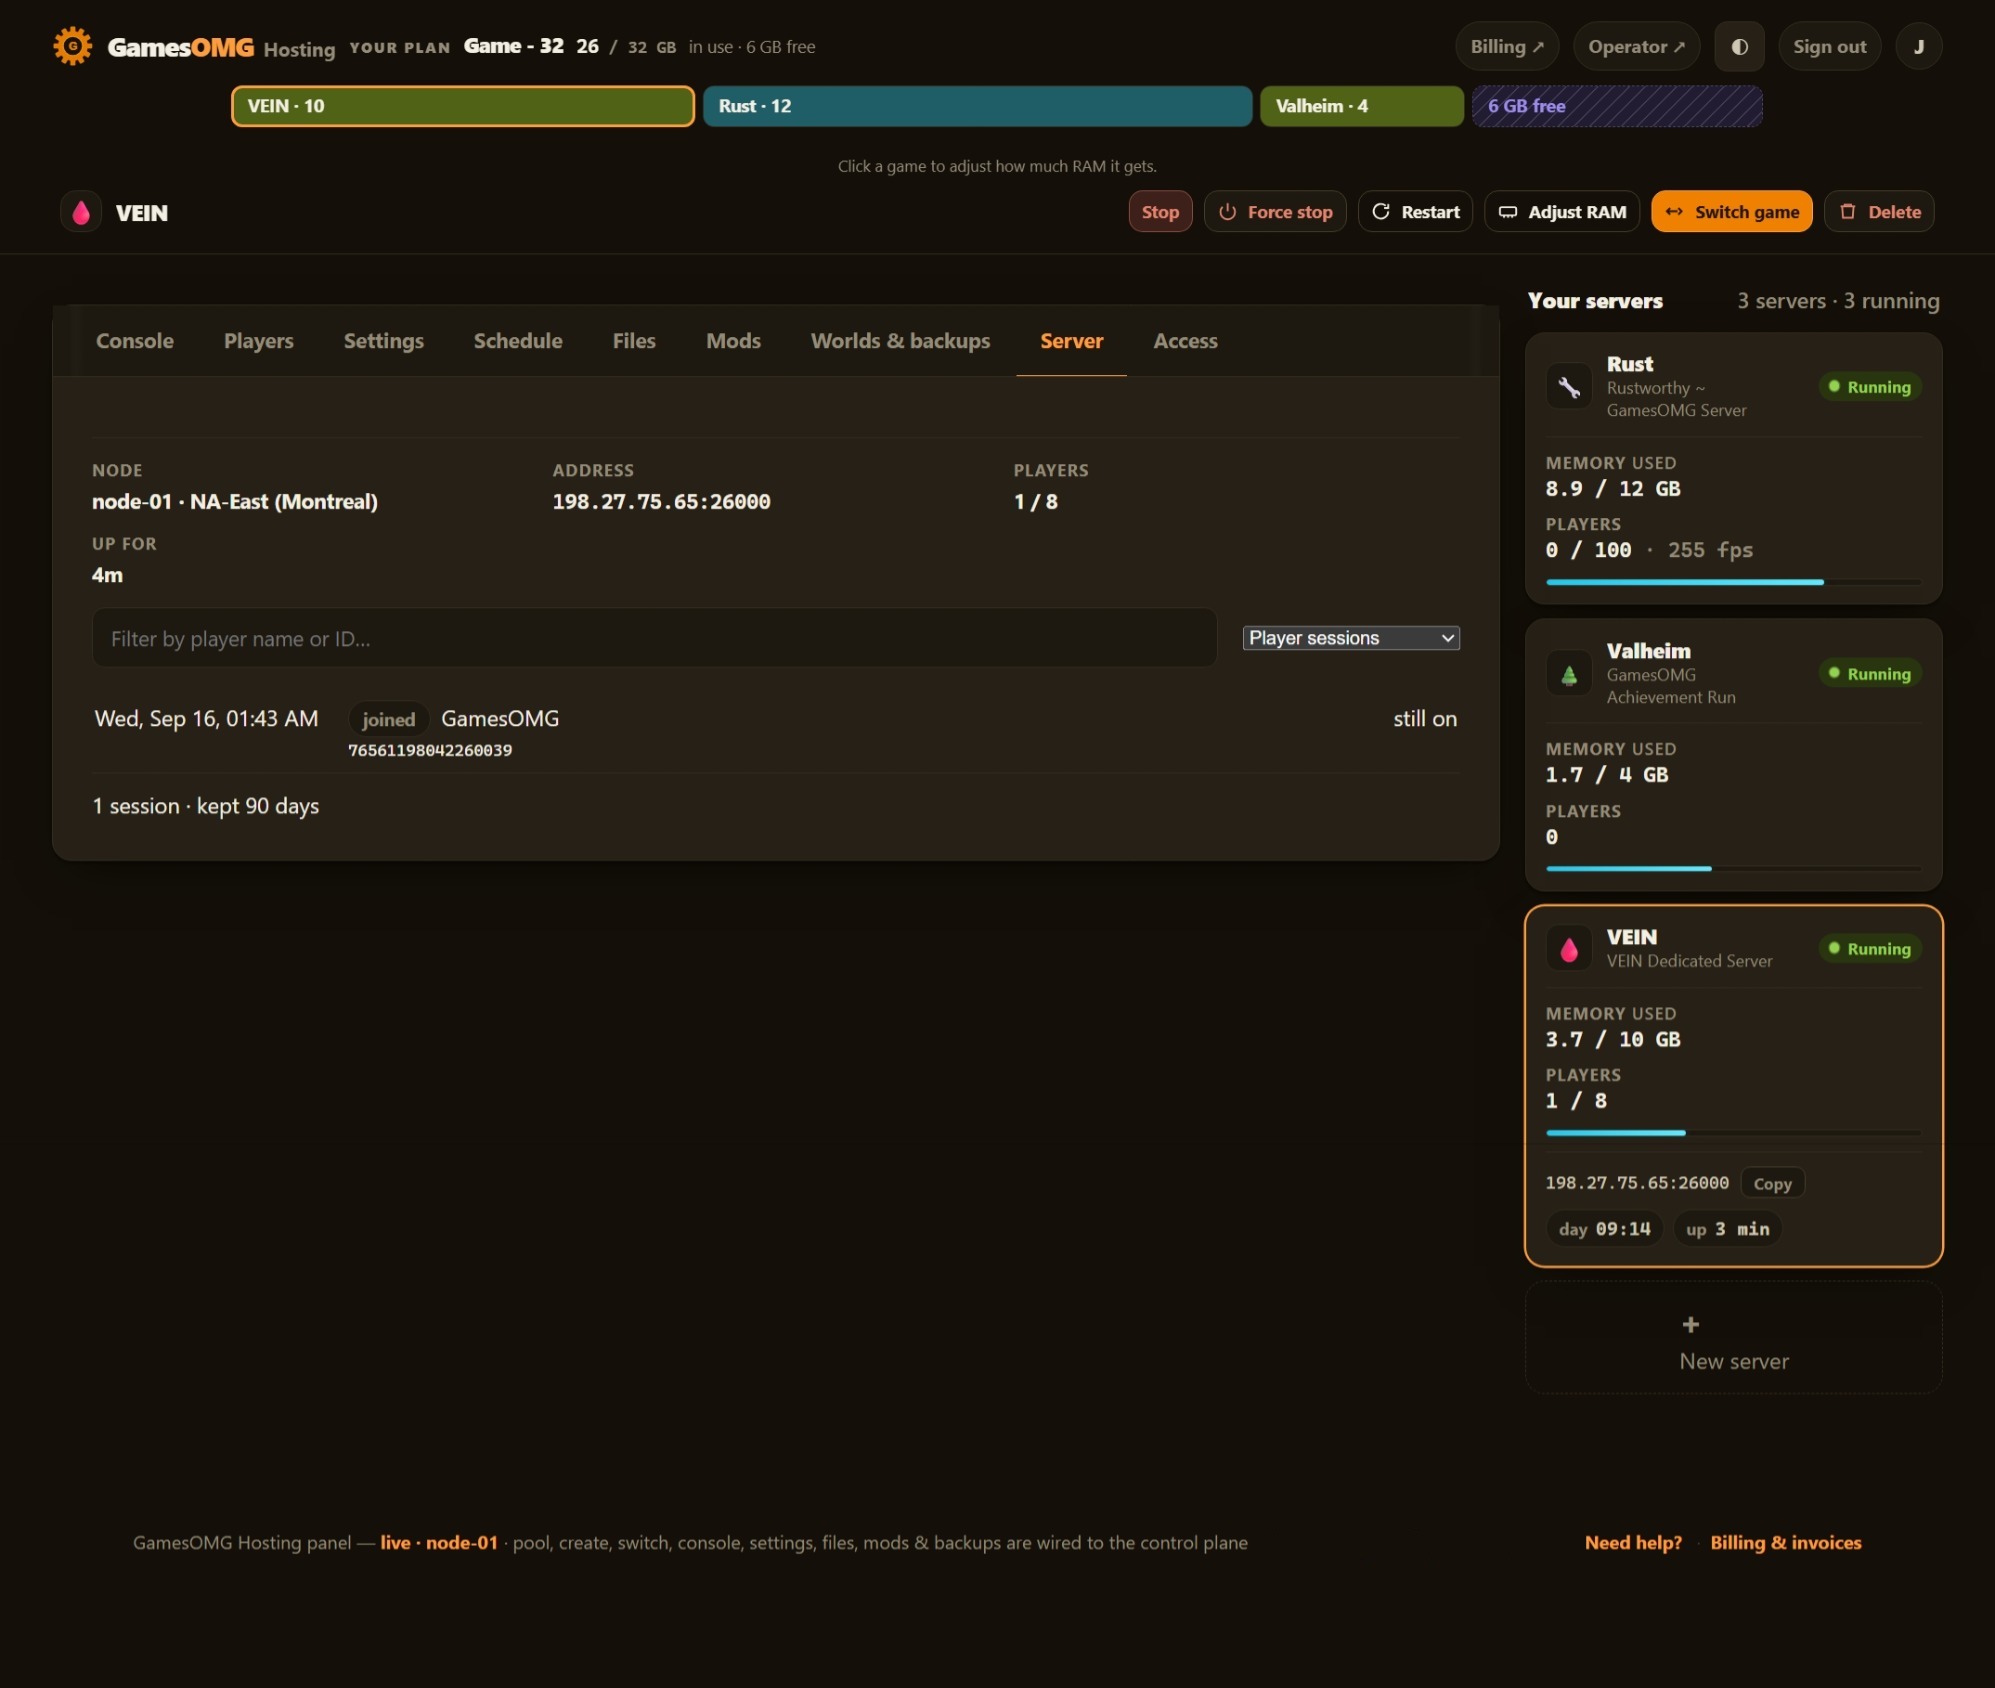1995x1688 pixels.
Task: Select the Rust · 12 RAM bar segment
Action: pyautogui.click(x=977, y=106)
